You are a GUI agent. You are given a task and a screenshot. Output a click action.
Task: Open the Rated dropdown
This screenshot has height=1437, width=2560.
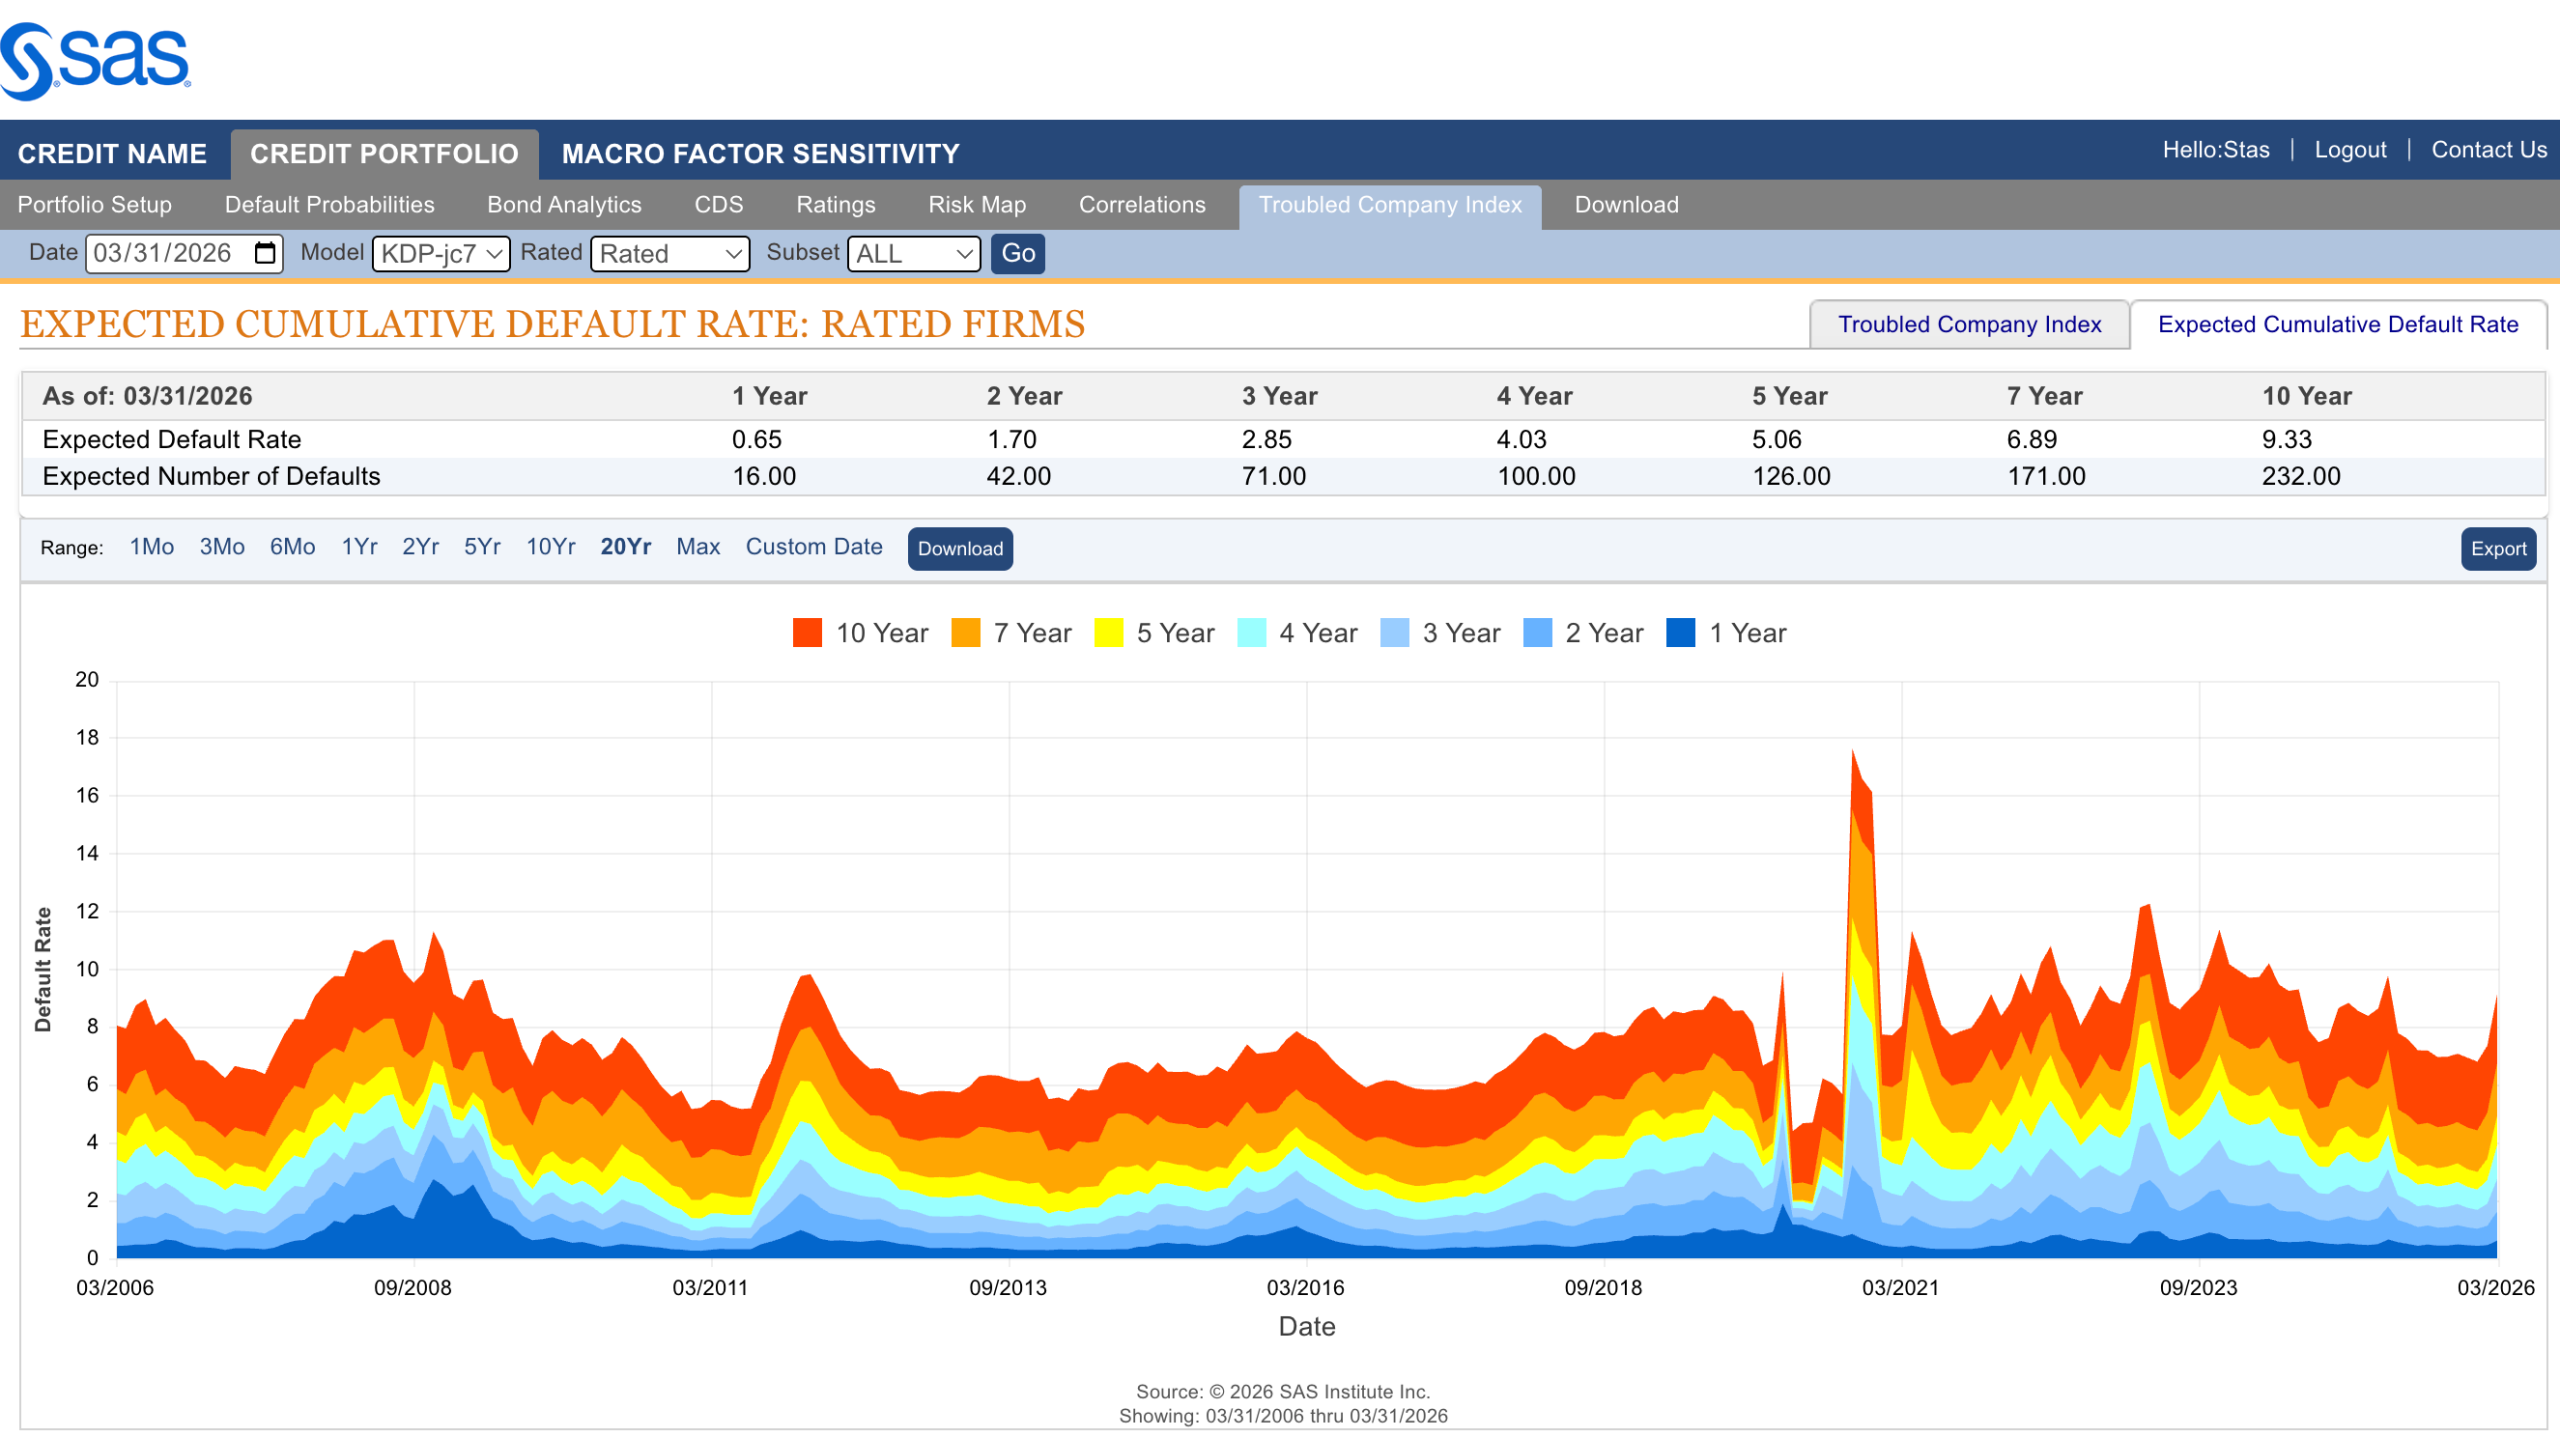click(x=669, y=254)
